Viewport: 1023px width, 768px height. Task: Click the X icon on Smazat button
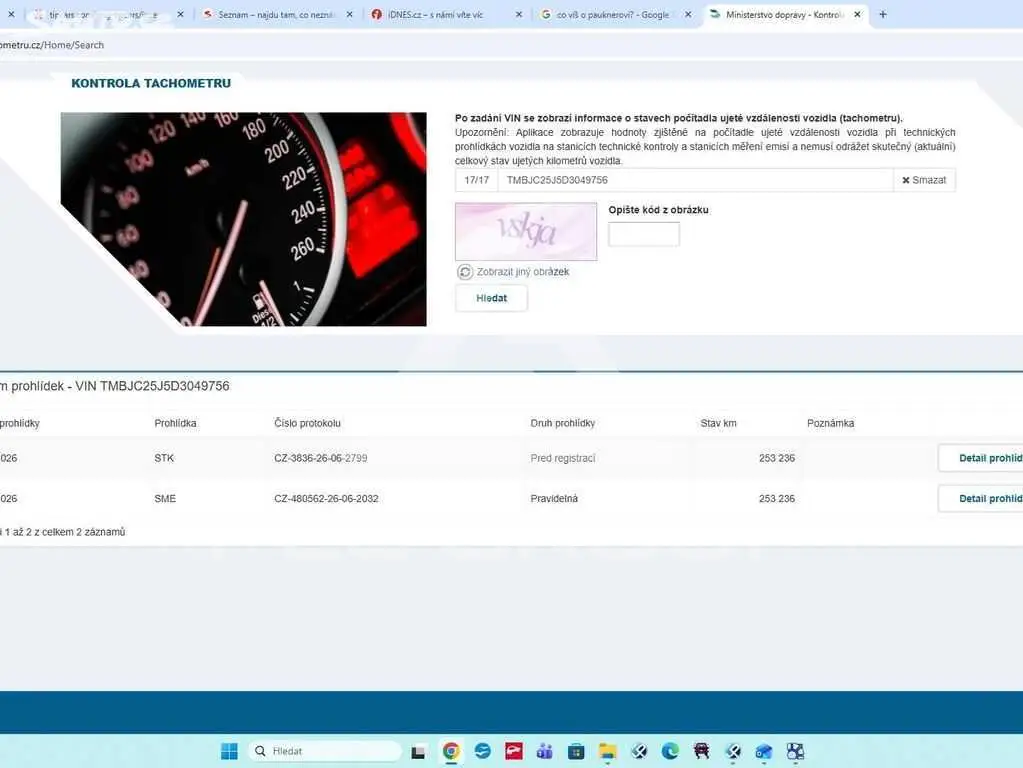coord(906,180)
